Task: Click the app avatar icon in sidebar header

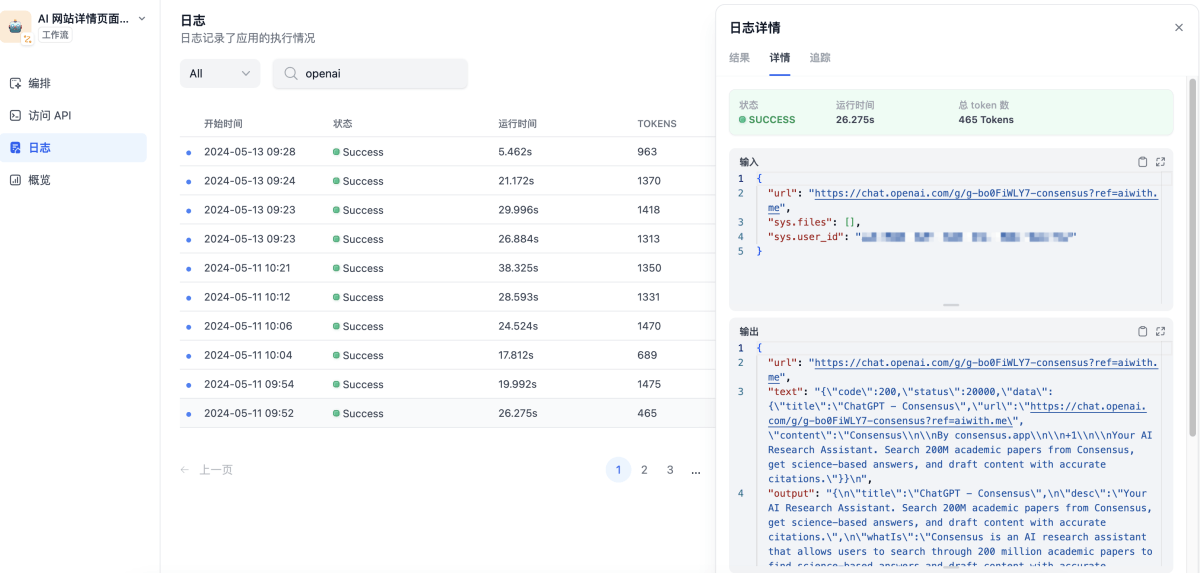Action: click(15, 27)
